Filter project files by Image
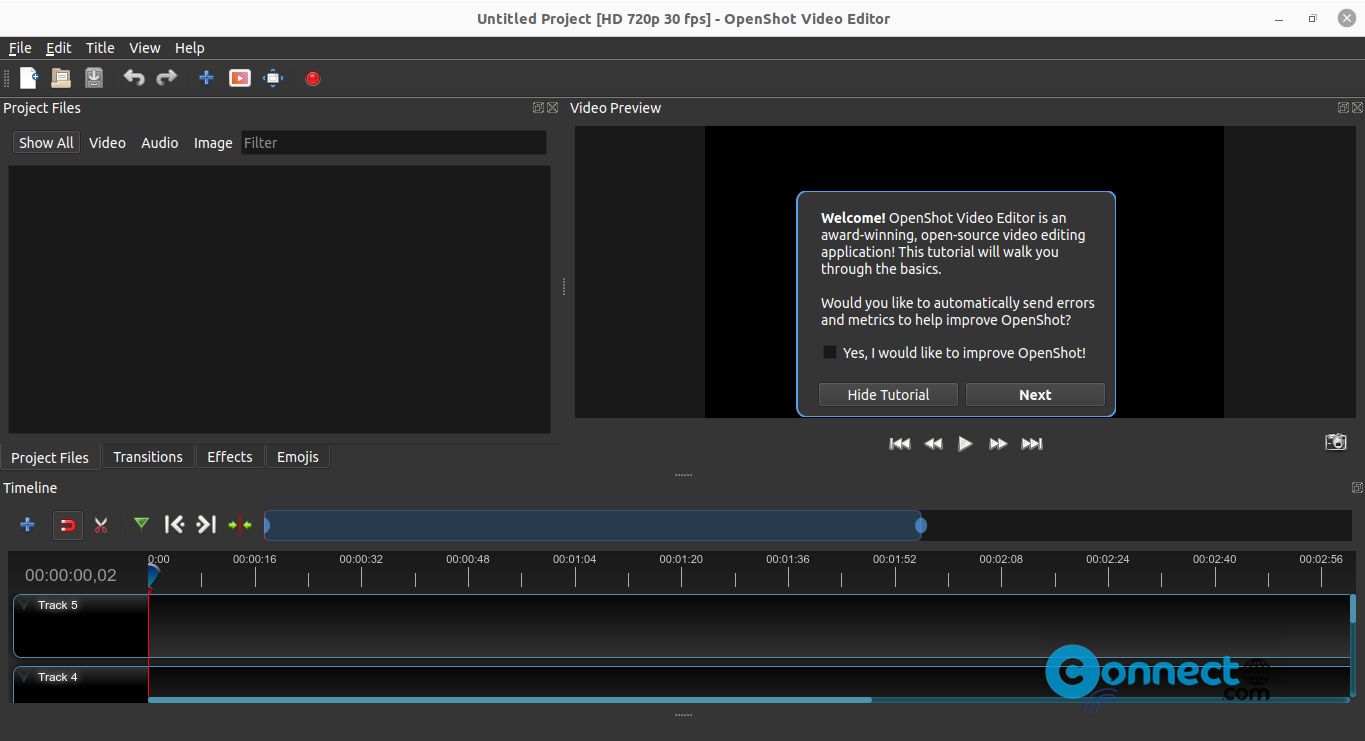The image size is (1365, 741). coord(213,142)
